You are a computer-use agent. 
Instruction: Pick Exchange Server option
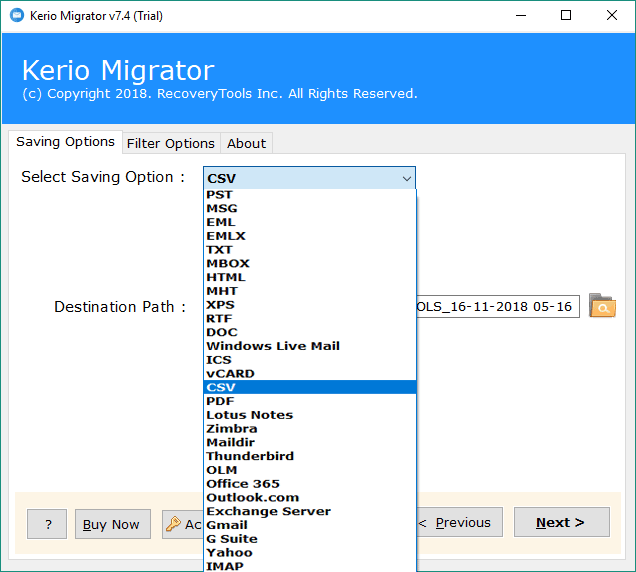[310, 512]
